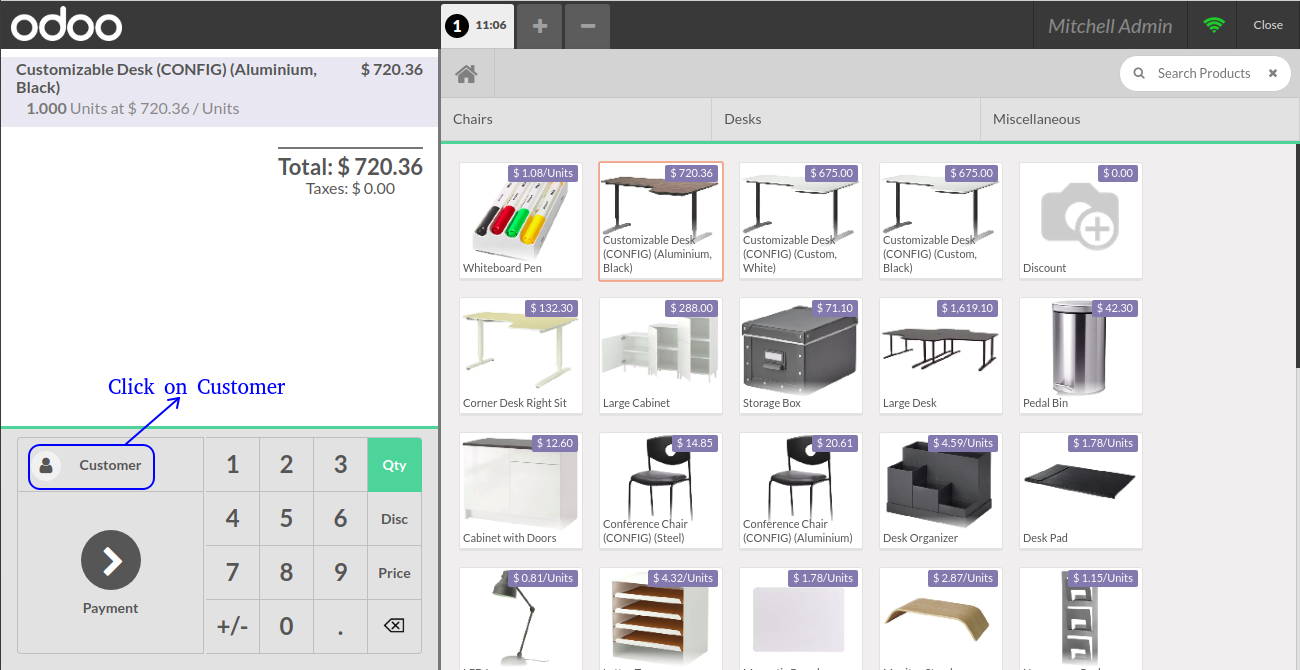The image size is (1300, 670).
Task: Open the Chairs category
Action: (576, 119)
